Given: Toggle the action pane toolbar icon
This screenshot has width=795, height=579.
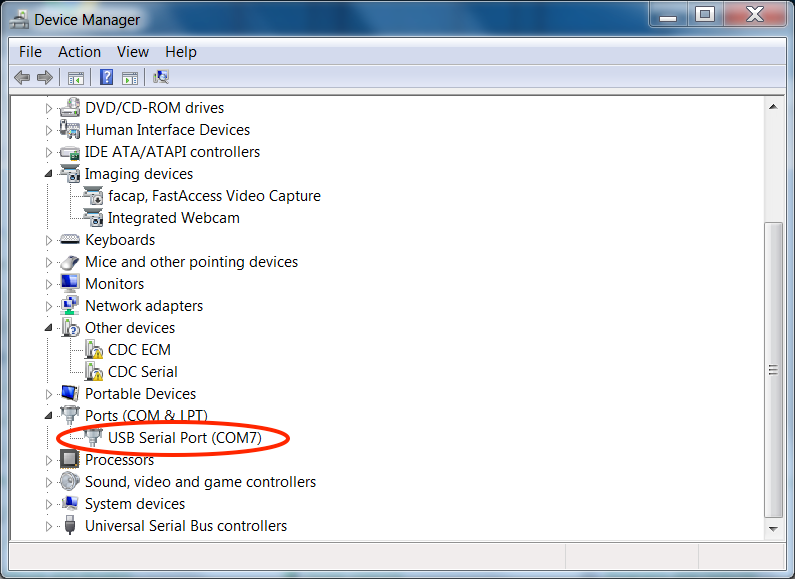Looking at the screenshot, I should 130,78.
